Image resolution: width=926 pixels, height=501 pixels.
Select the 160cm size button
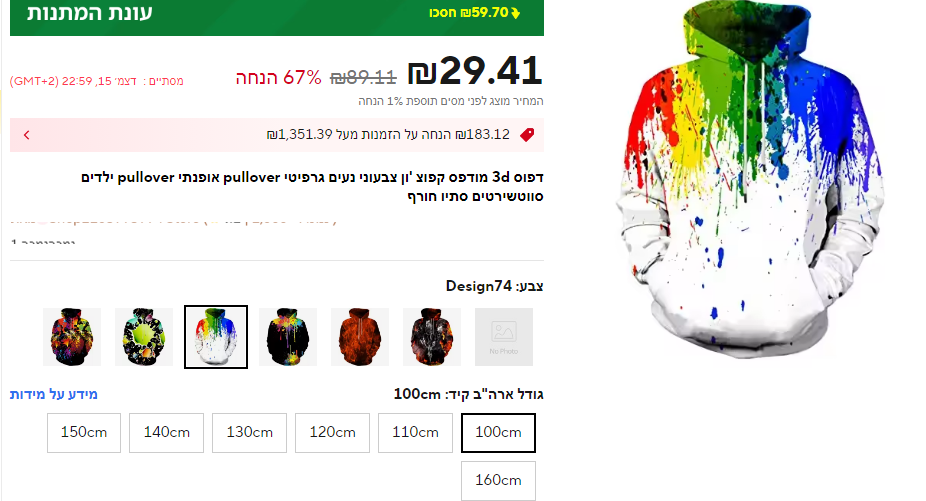498,481
